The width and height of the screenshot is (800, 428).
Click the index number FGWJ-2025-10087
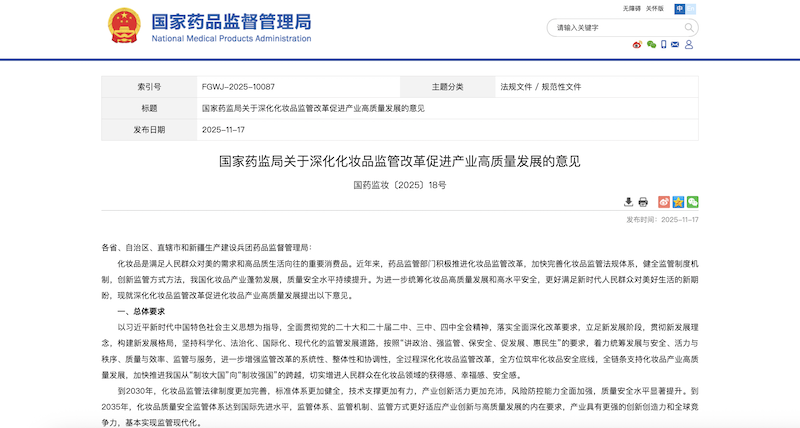coord(238,87)
